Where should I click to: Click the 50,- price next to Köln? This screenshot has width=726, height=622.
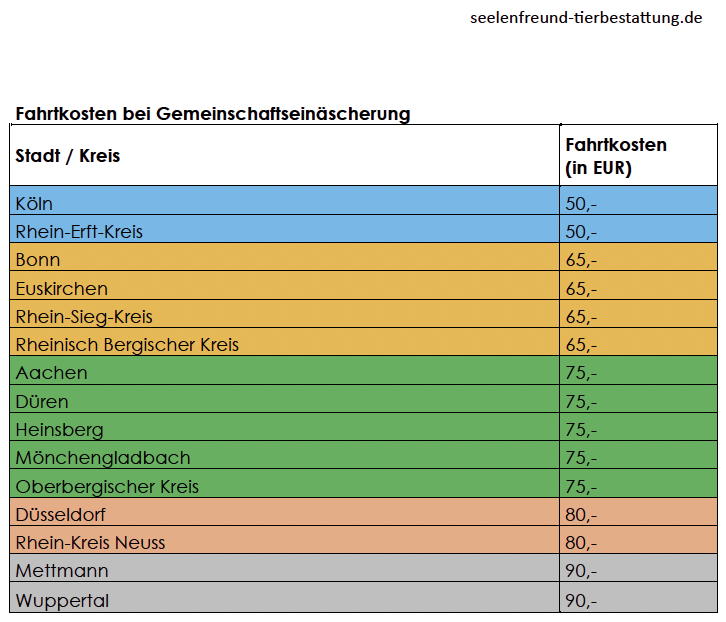pos(581,203)
